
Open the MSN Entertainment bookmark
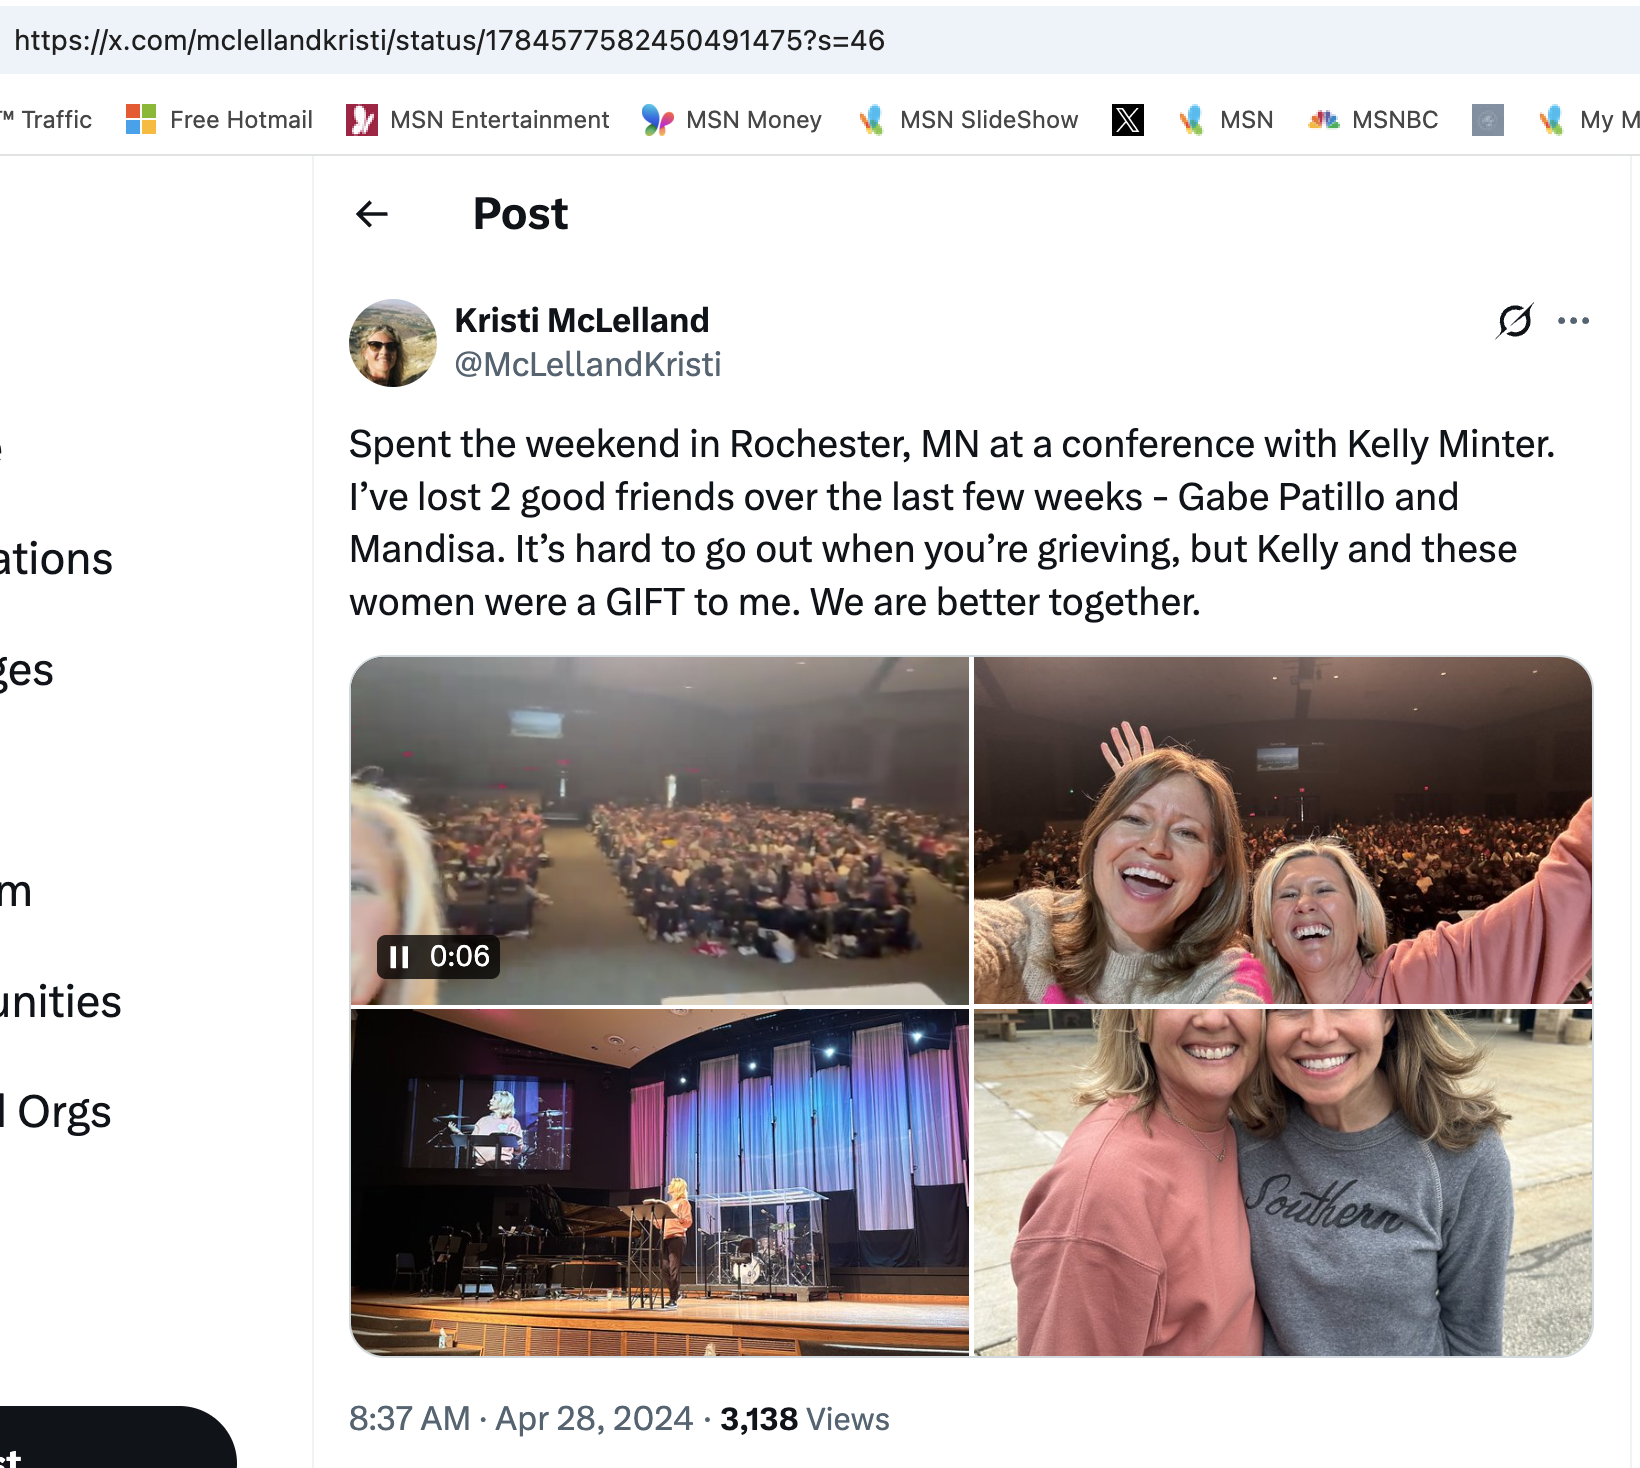[x=477, y=120]
